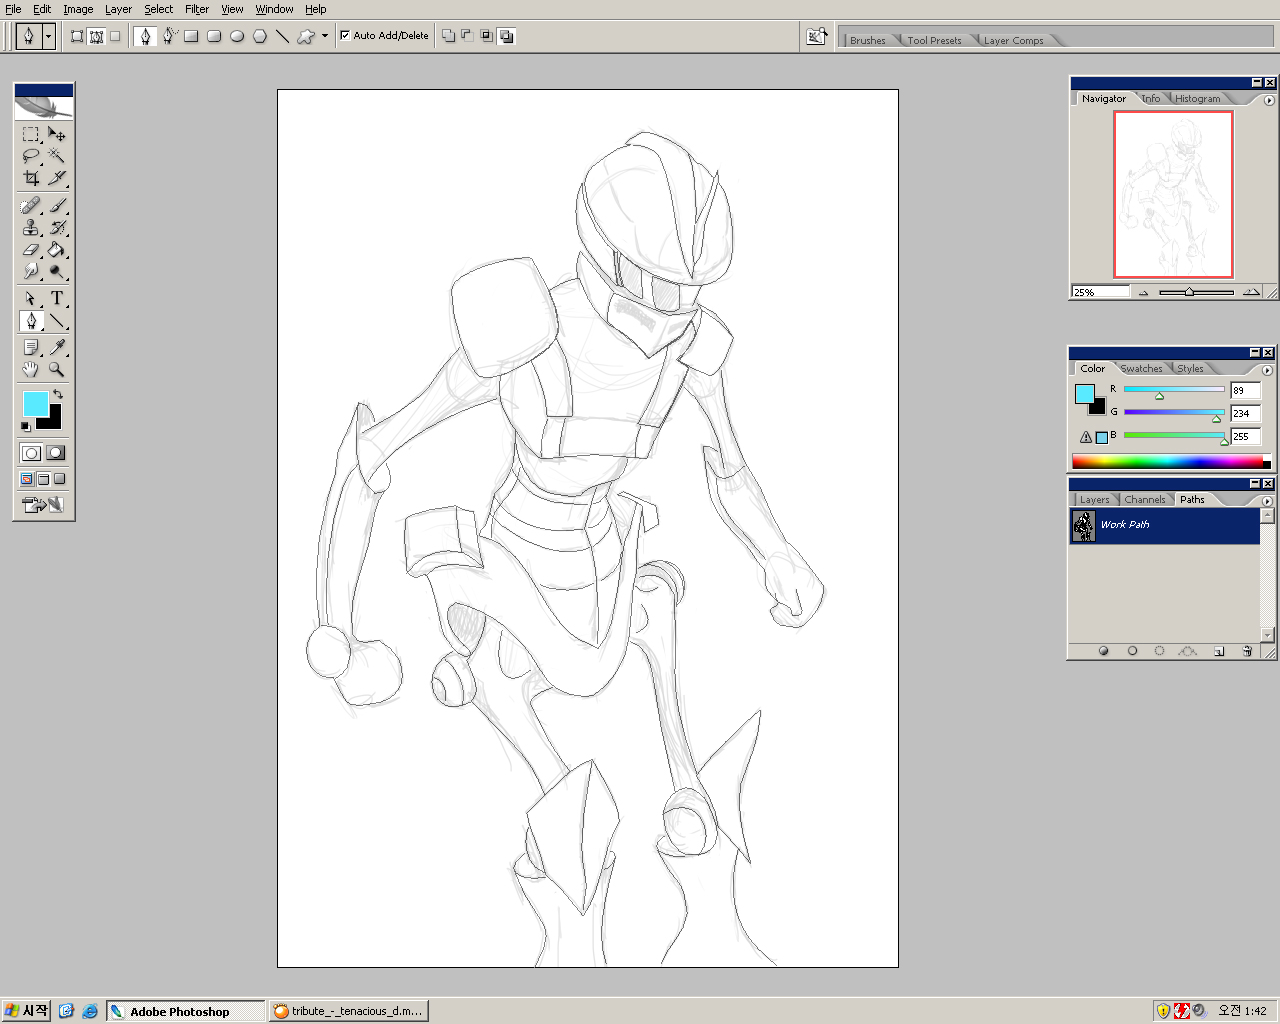Open Windows Start button on taskbar
The image size is (1280, 1024).
27,1011
